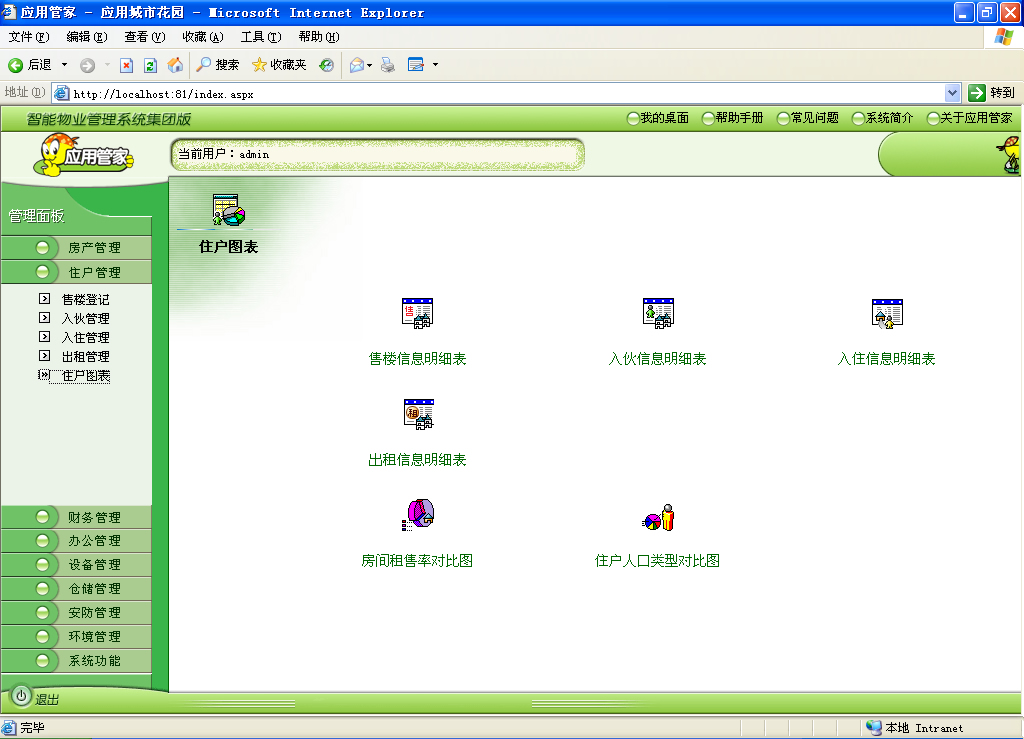
Task: Select 售楼登记 in the sidebar tree
Action: [x=85, y=300]
